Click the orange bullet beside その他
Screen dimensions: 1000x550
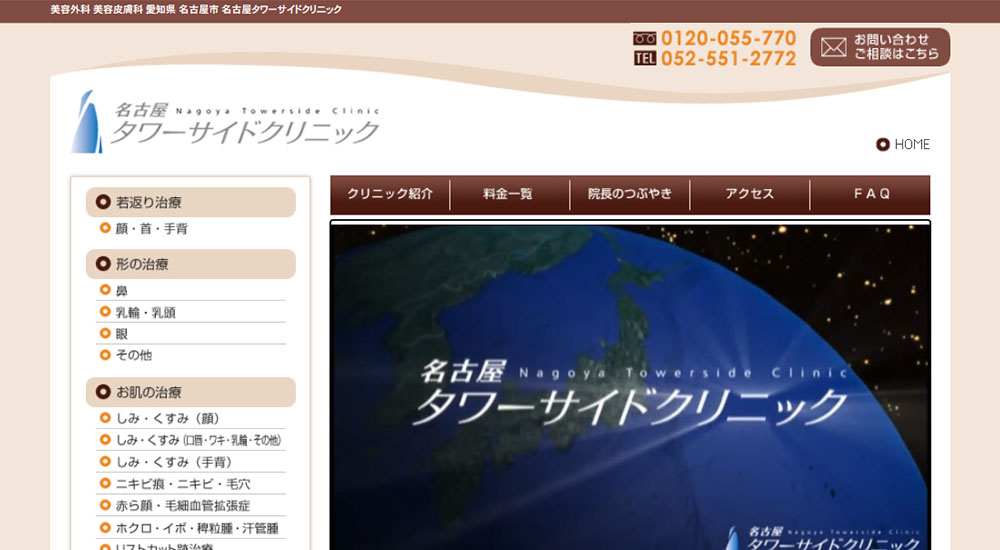tap(105, 355)
